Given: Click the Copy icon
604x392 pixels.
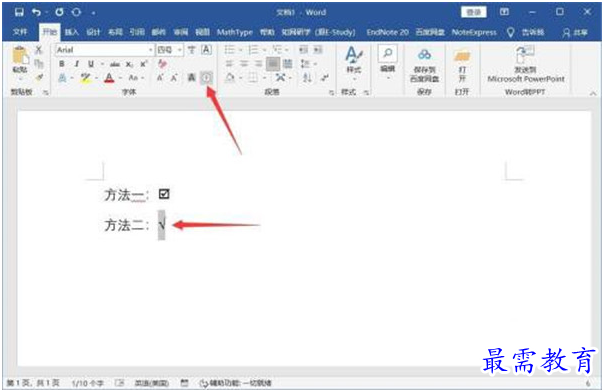Looking at the screenshot, I should [39, 64].
